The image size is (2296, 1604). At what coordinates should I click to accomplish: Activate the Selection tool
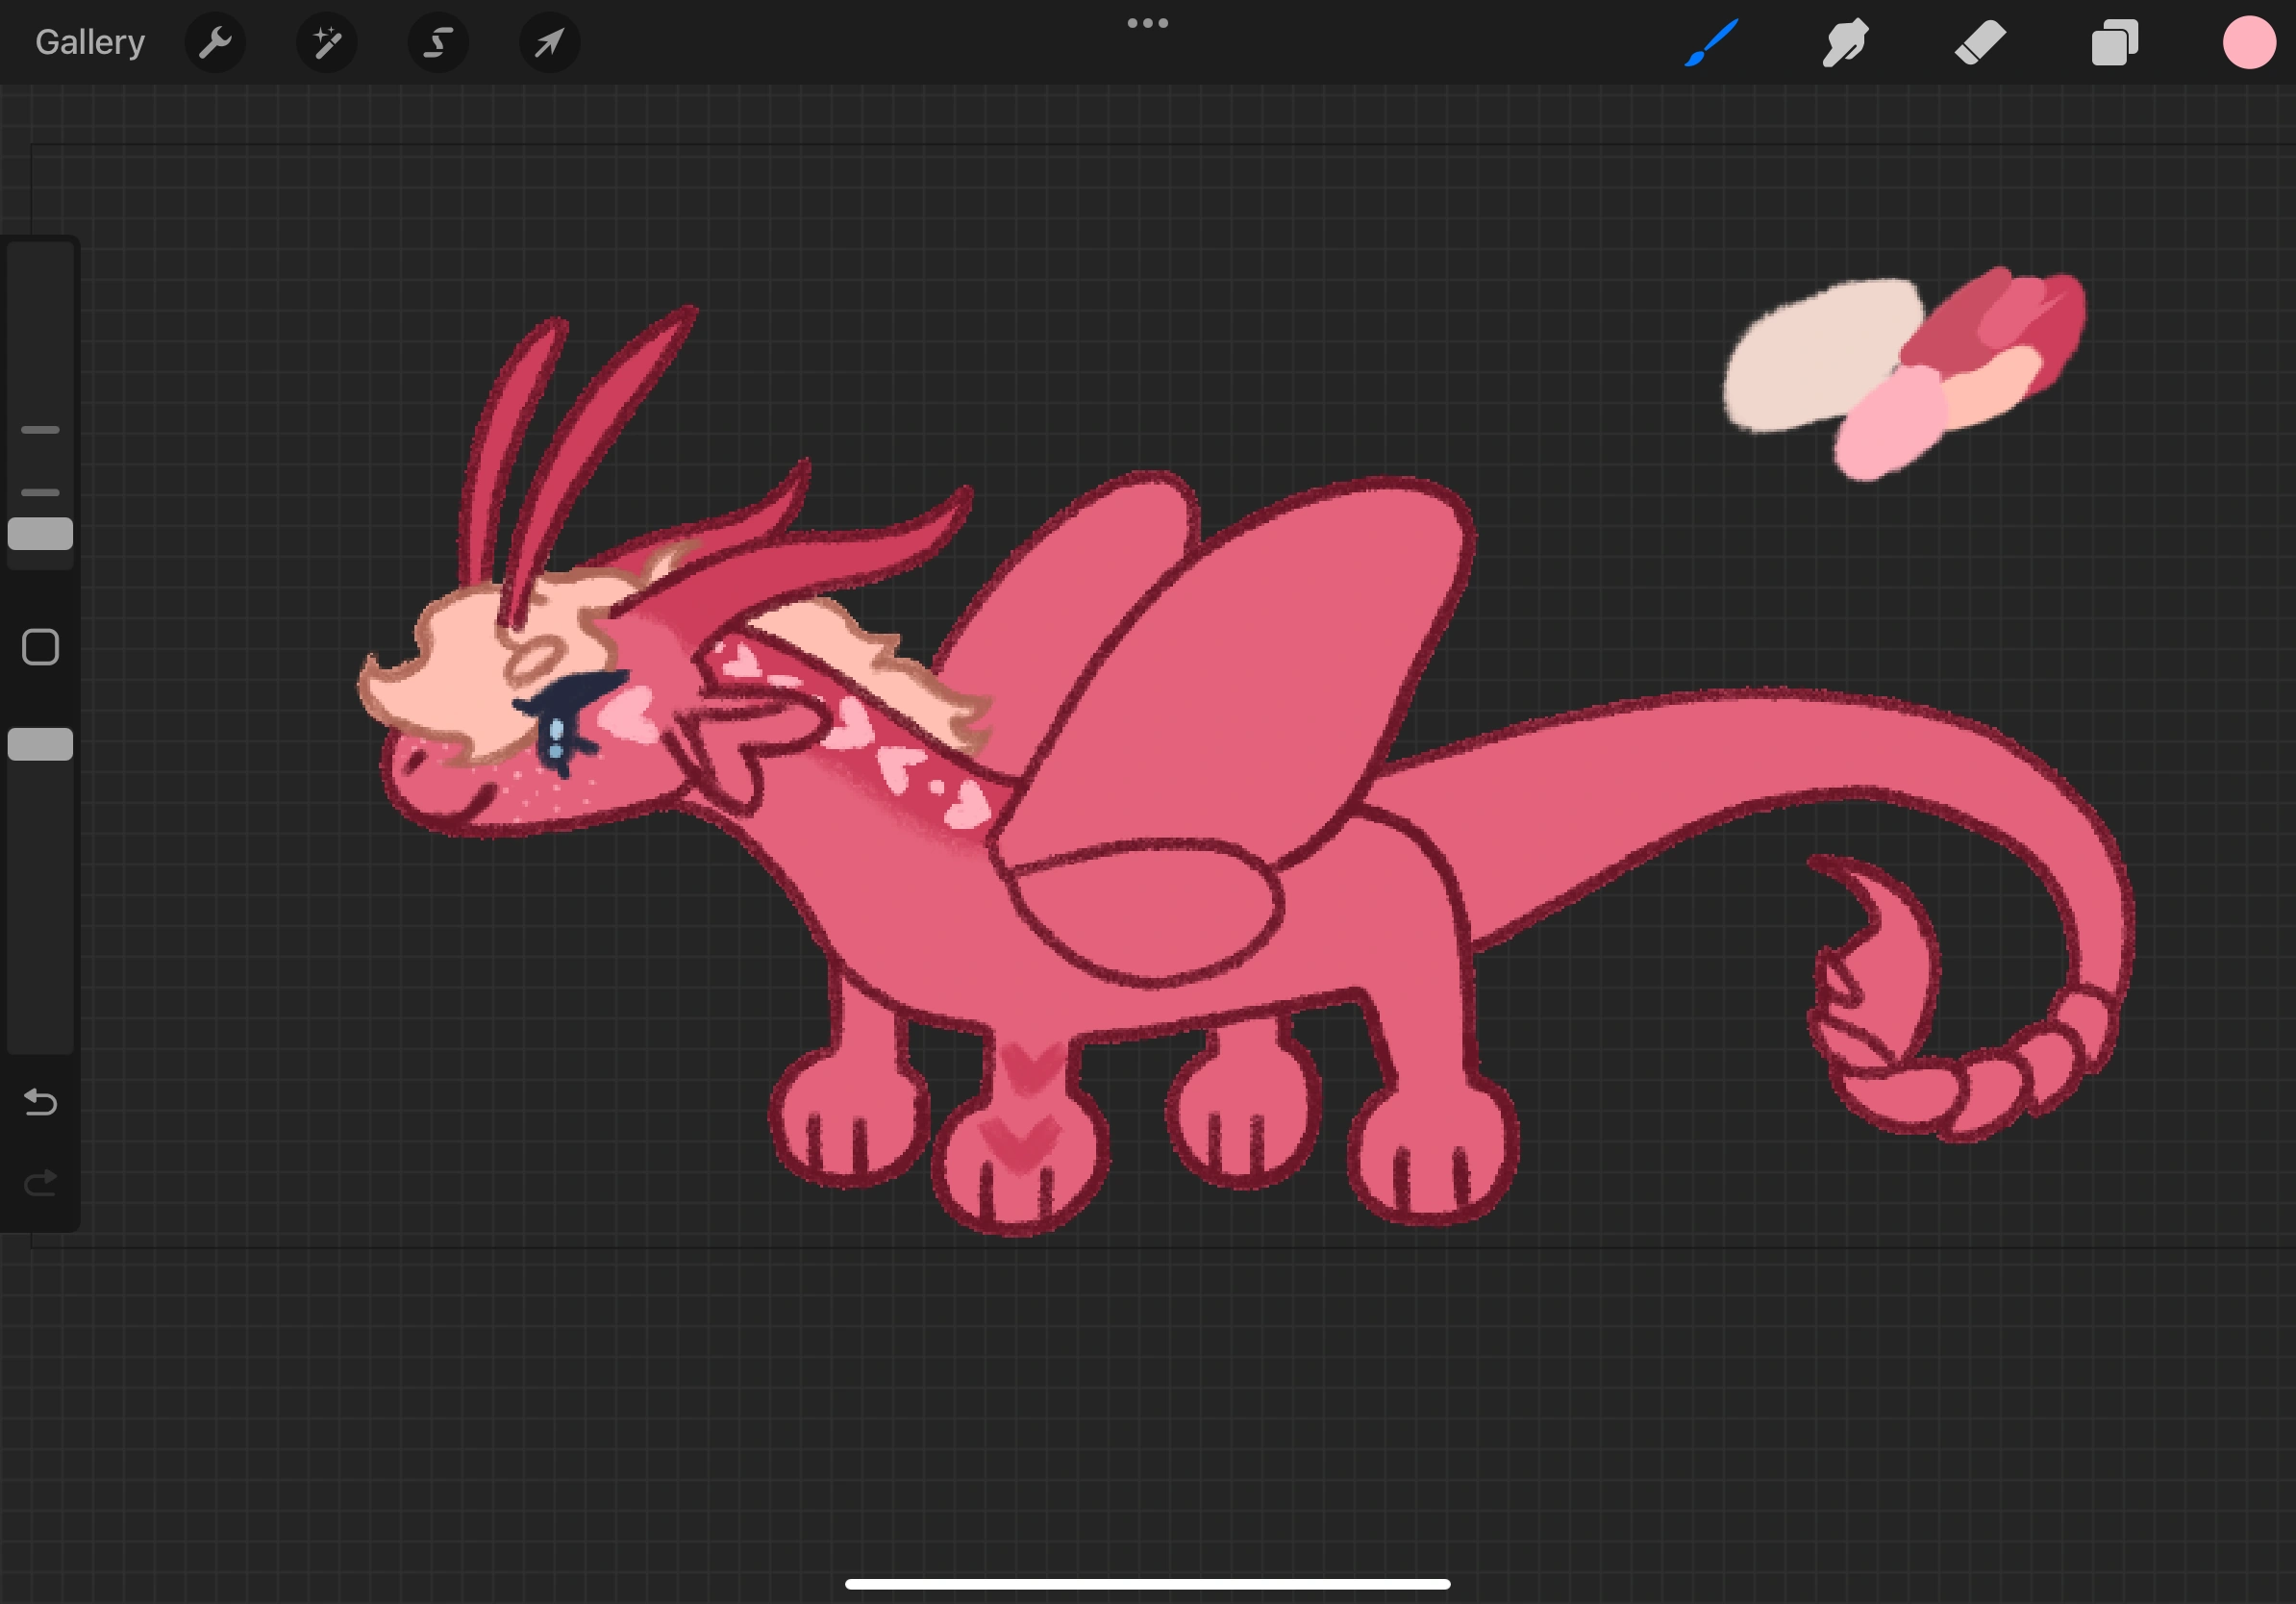point(438,42)
